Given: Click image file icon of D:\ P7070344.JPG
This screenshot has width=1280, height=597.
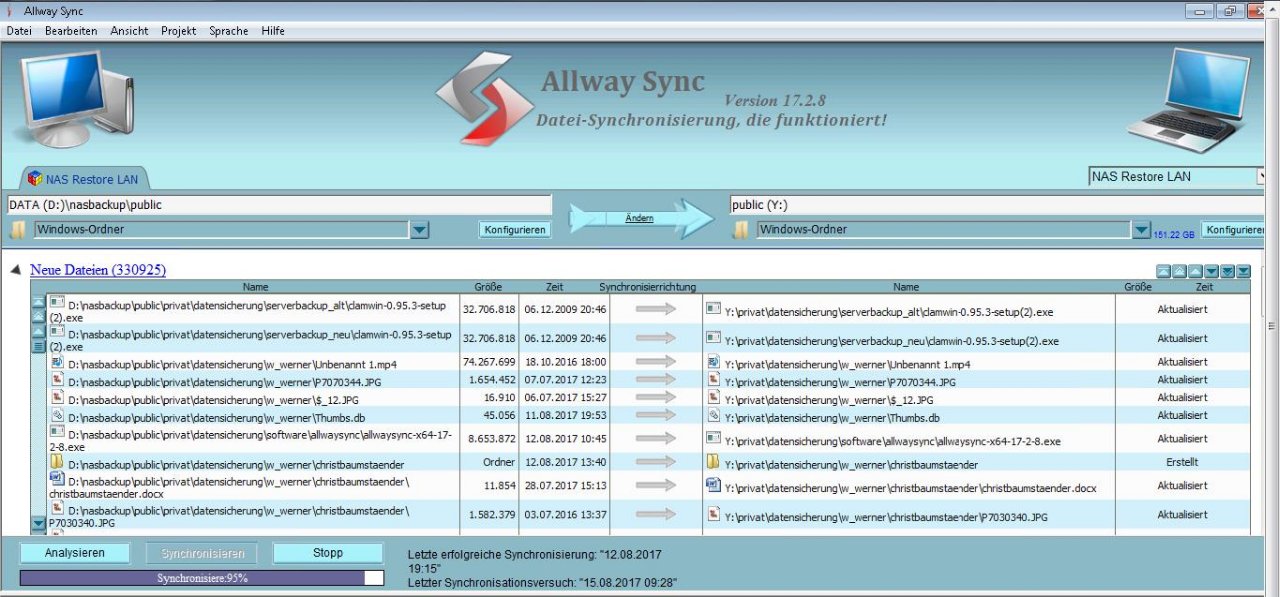Looking at the screenshot, I should coord(57,380).
